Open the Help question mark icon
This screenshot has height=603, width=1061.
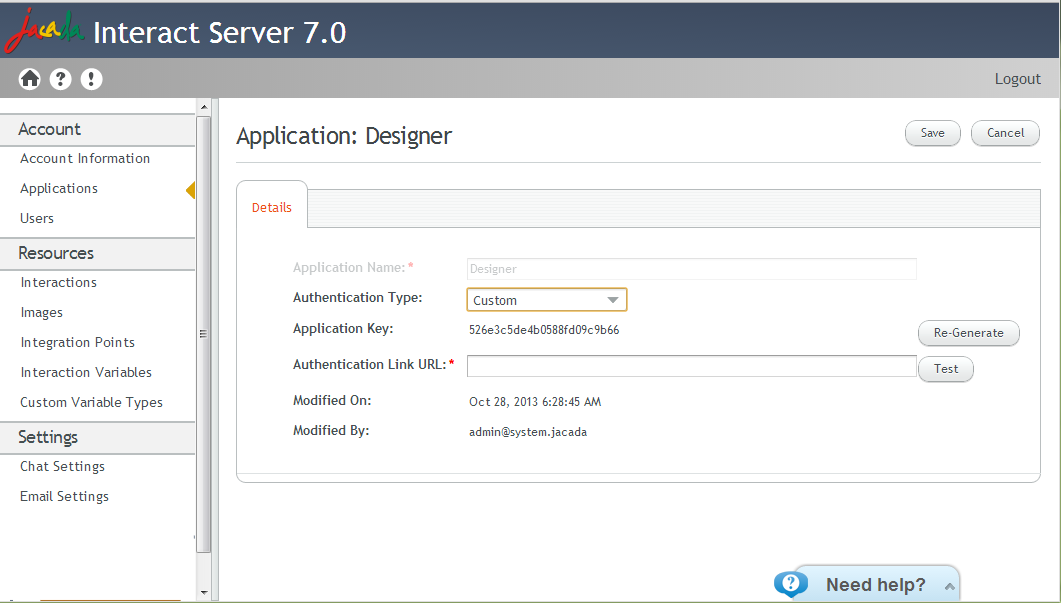tap(60, 79)
